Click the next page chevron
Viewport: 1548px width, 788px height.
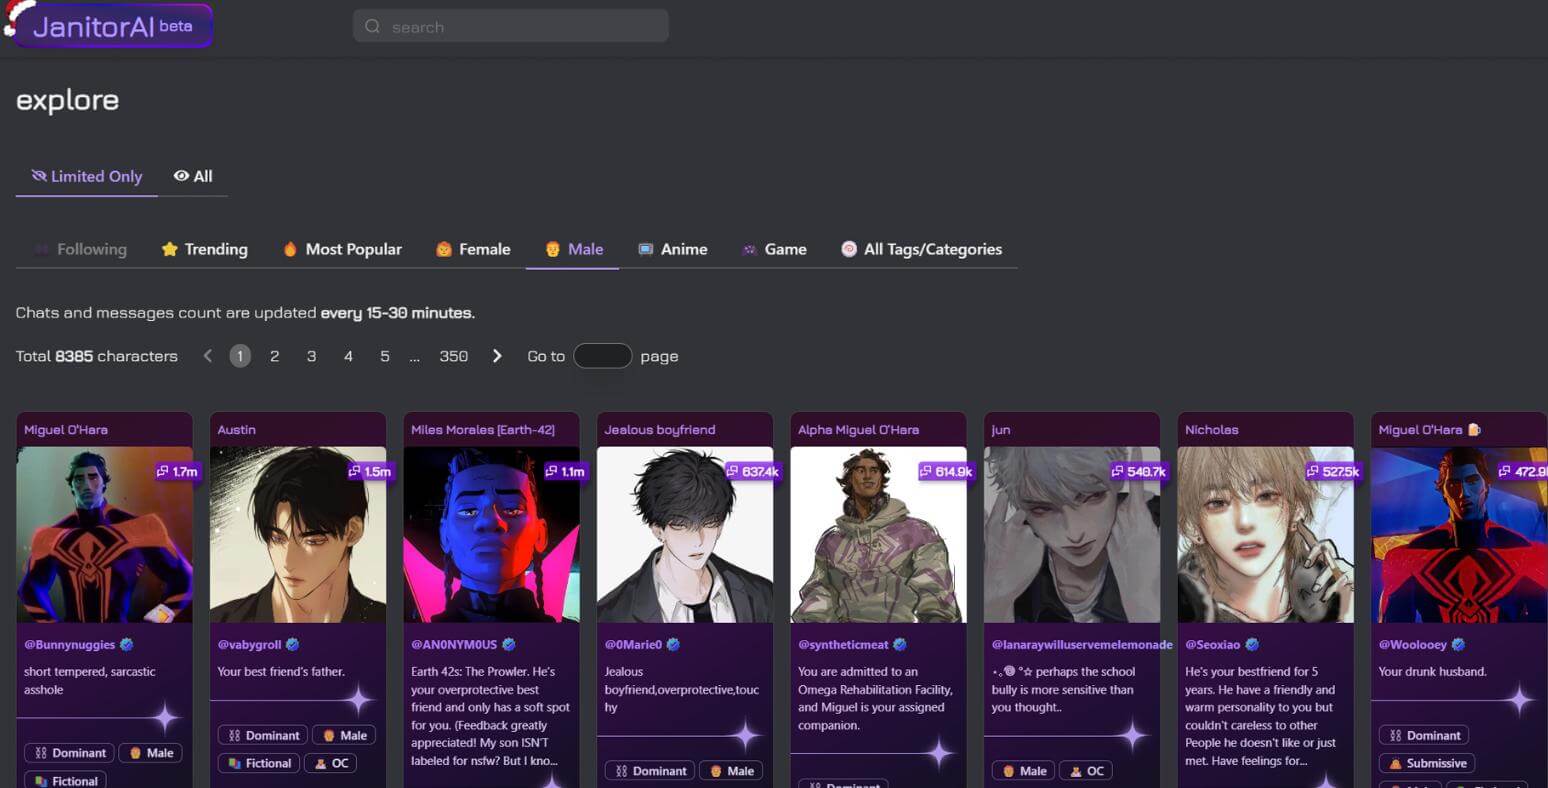tap(497, 356)
